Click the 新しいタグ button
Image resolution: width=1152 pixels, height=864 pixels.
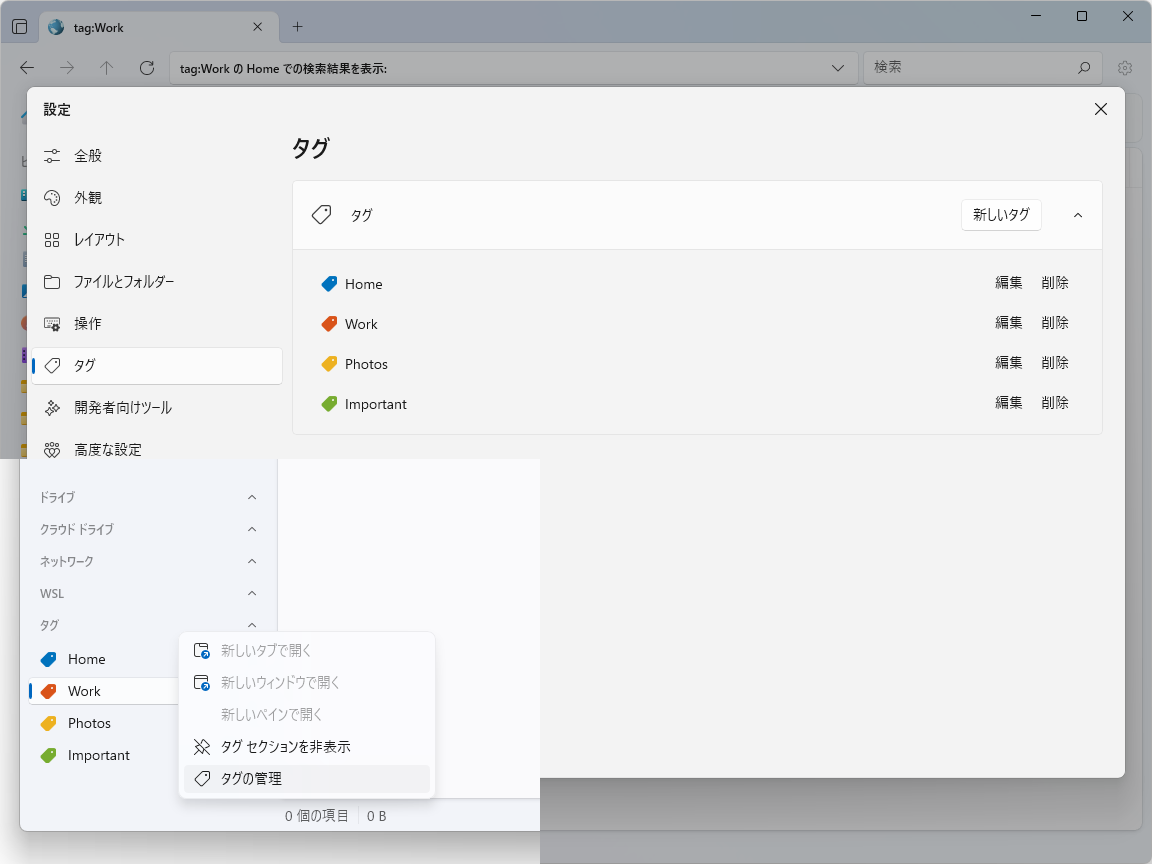click(1000, 214)
